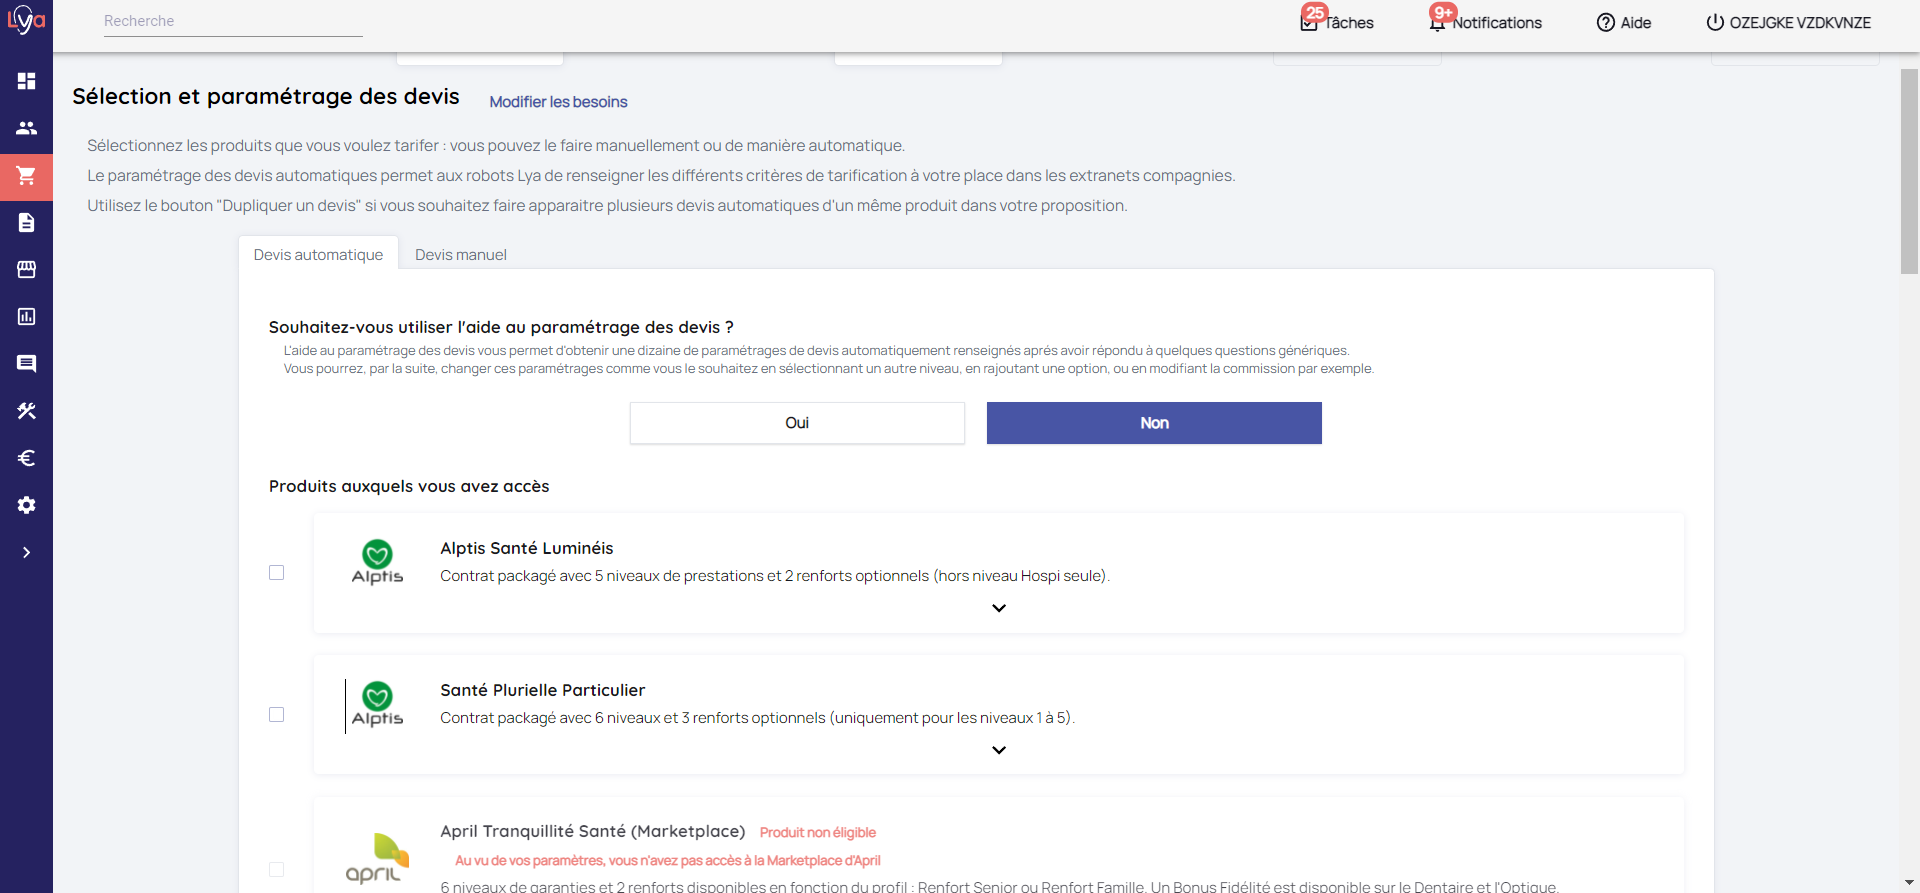This screenshot has width=1920, height=893.
Task: Expand the left sidebar with arrow
Action: (26, 552)
